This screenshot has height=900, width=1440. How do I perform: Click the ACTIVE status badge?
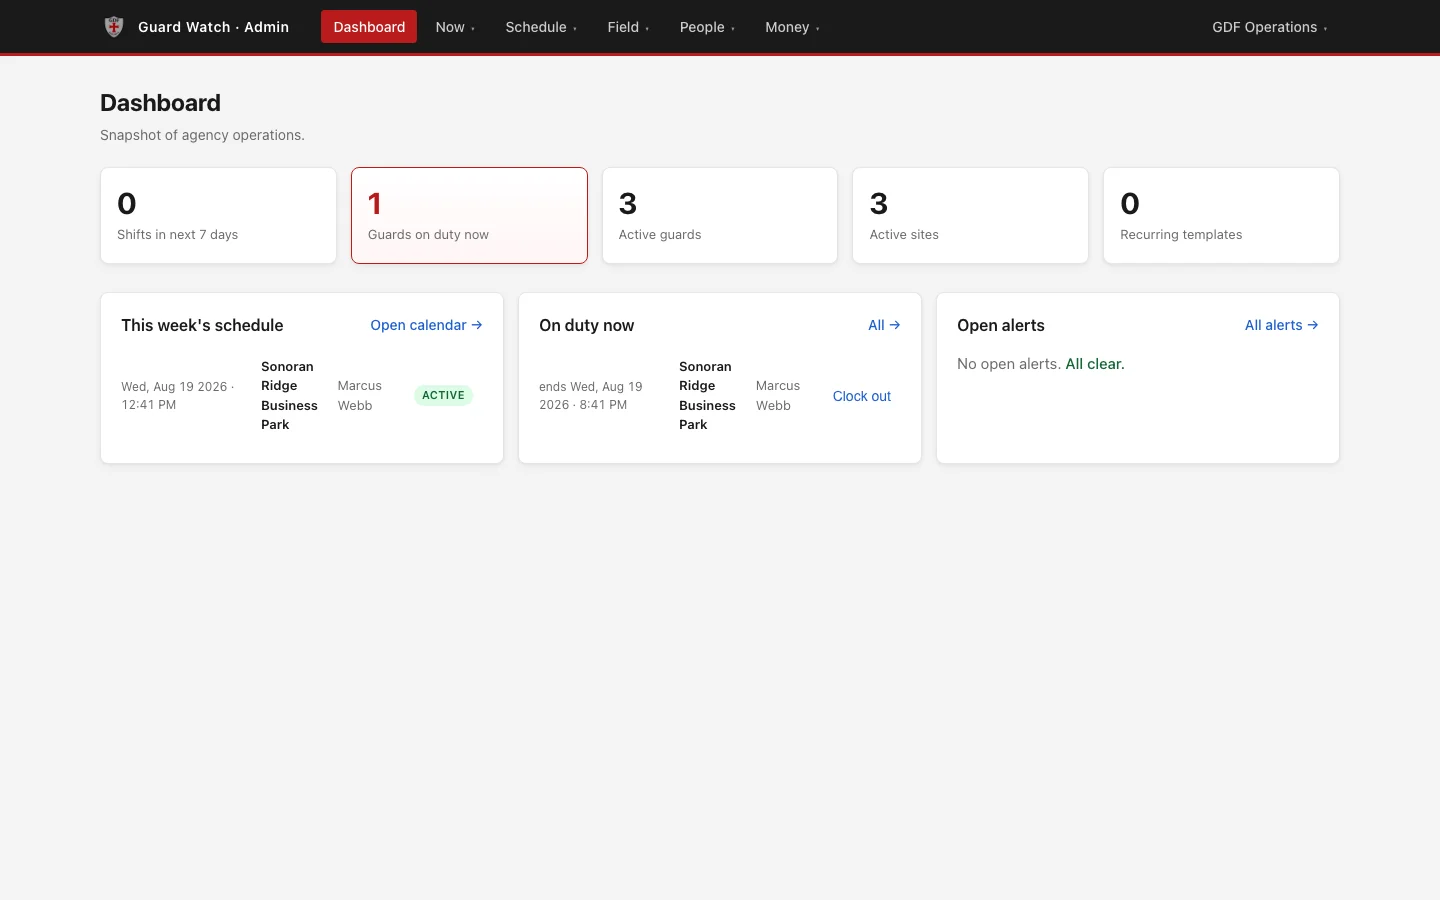443,395
